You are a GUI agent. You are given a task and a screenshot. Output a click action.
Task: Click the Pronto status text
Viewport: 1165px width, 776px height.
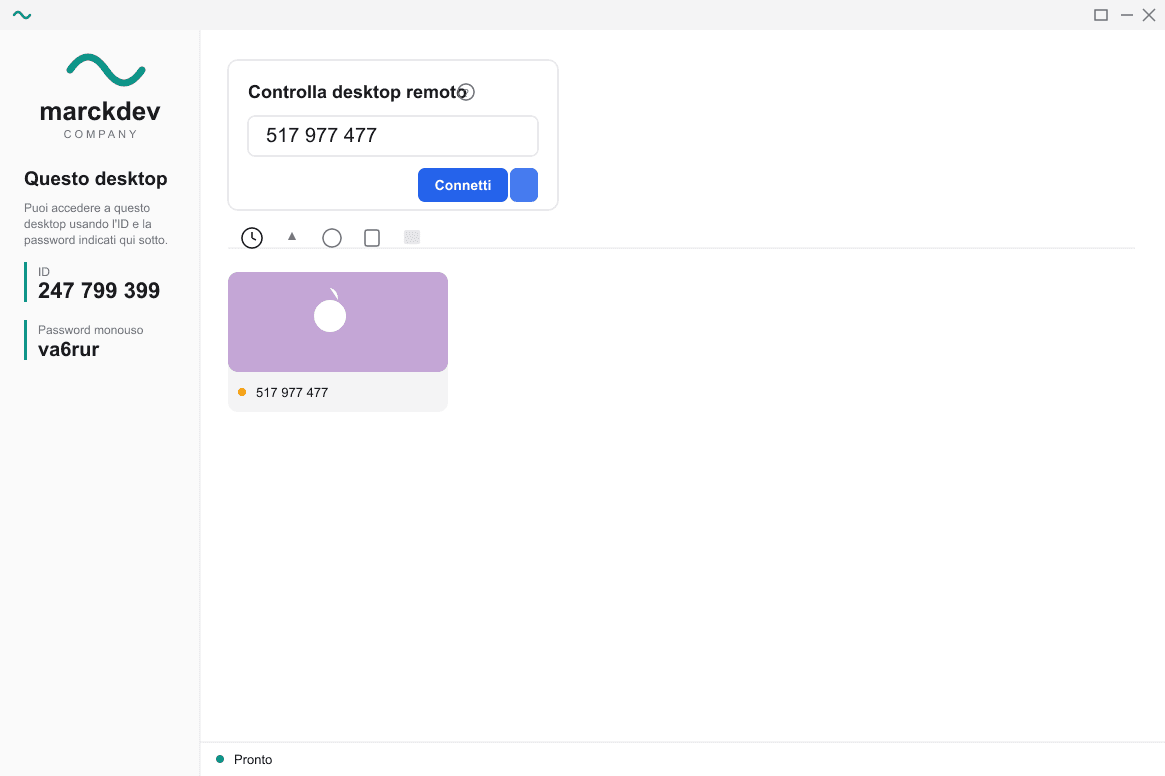[253, 760]
